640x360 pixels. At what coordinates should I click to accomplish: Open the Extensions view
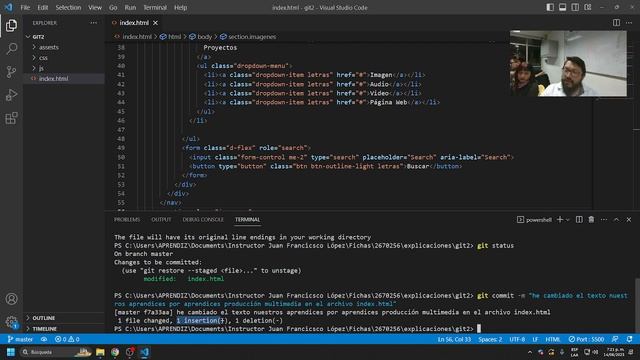point(11,118)
